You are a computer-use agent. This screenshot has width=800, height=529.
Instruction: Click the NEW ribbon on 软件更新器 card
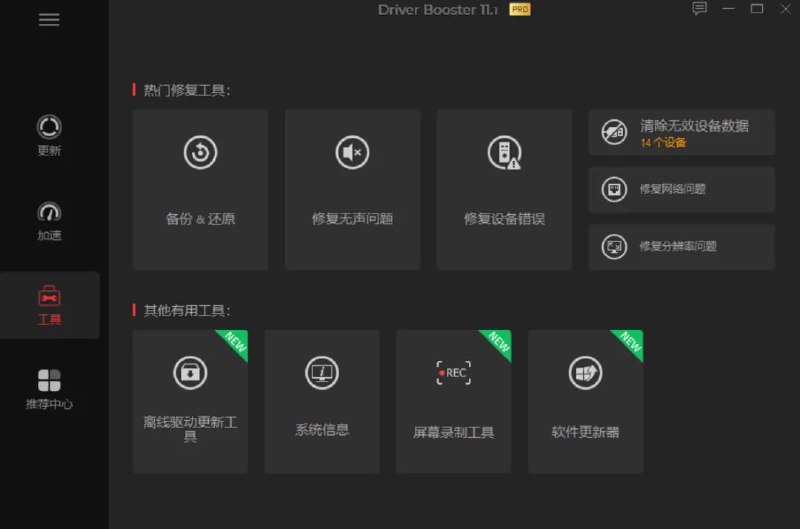630,342
